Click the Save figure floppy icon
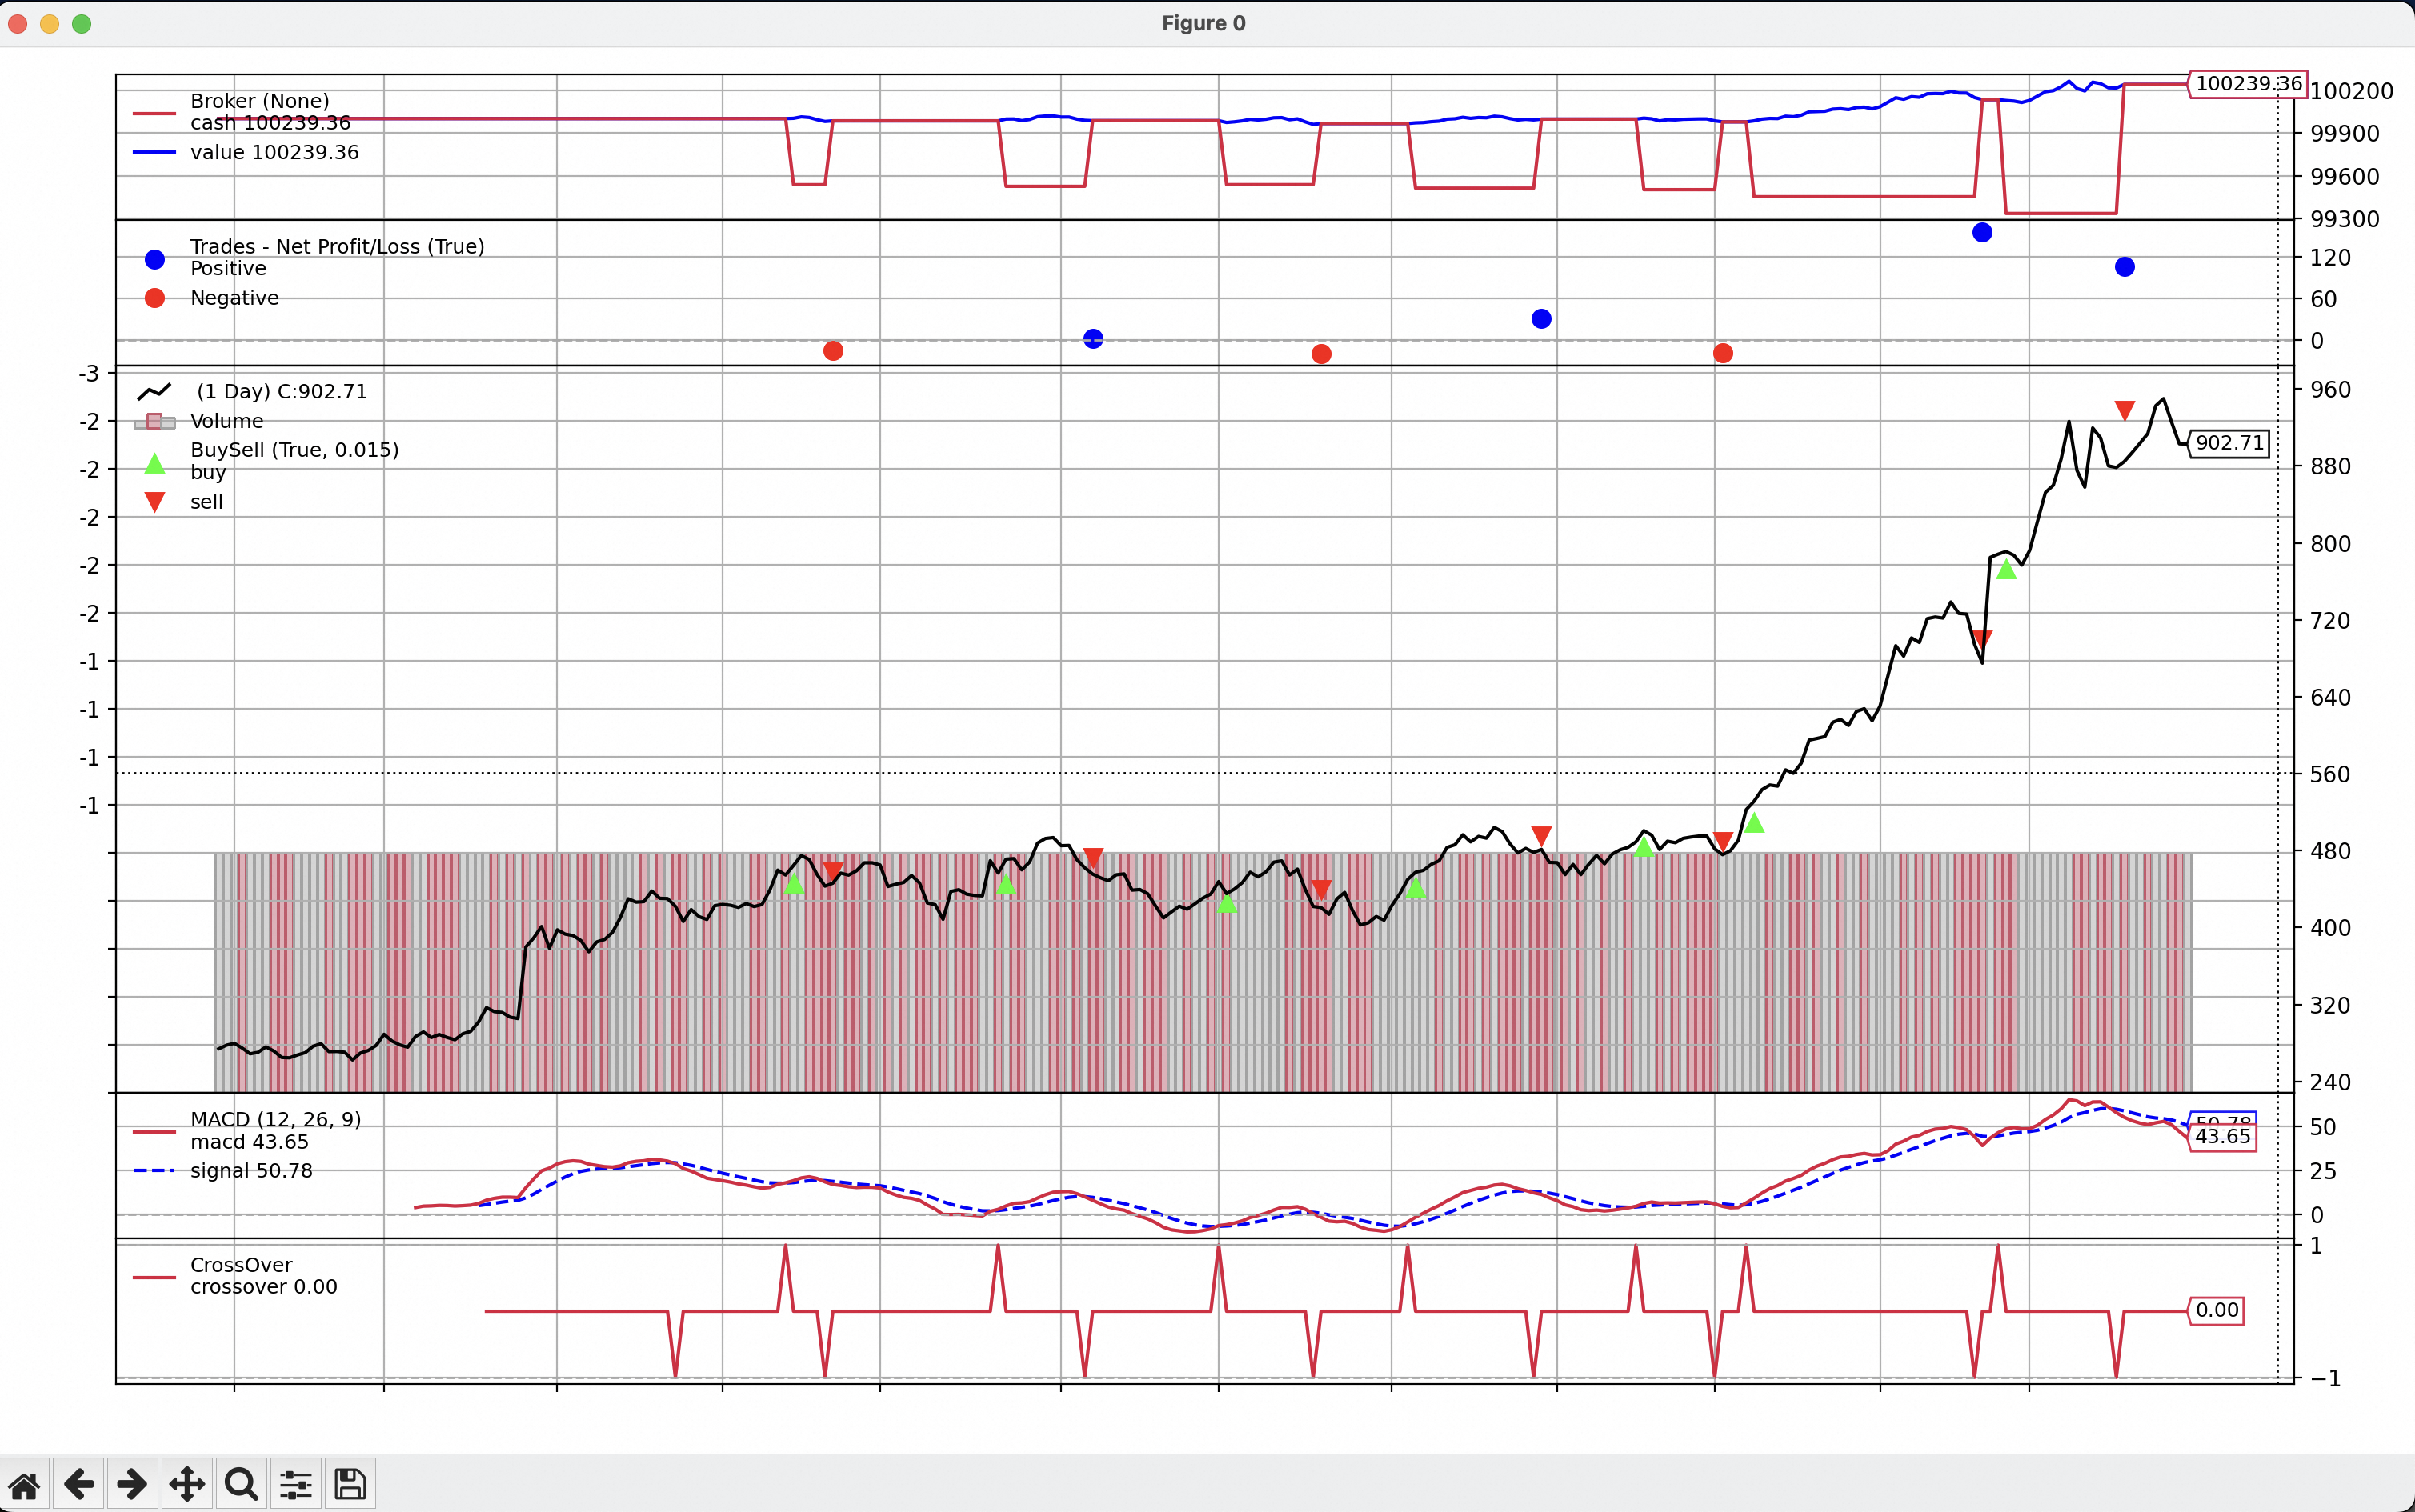The width and height of the screenshot is (2415, 1512). coord(350,1484)
